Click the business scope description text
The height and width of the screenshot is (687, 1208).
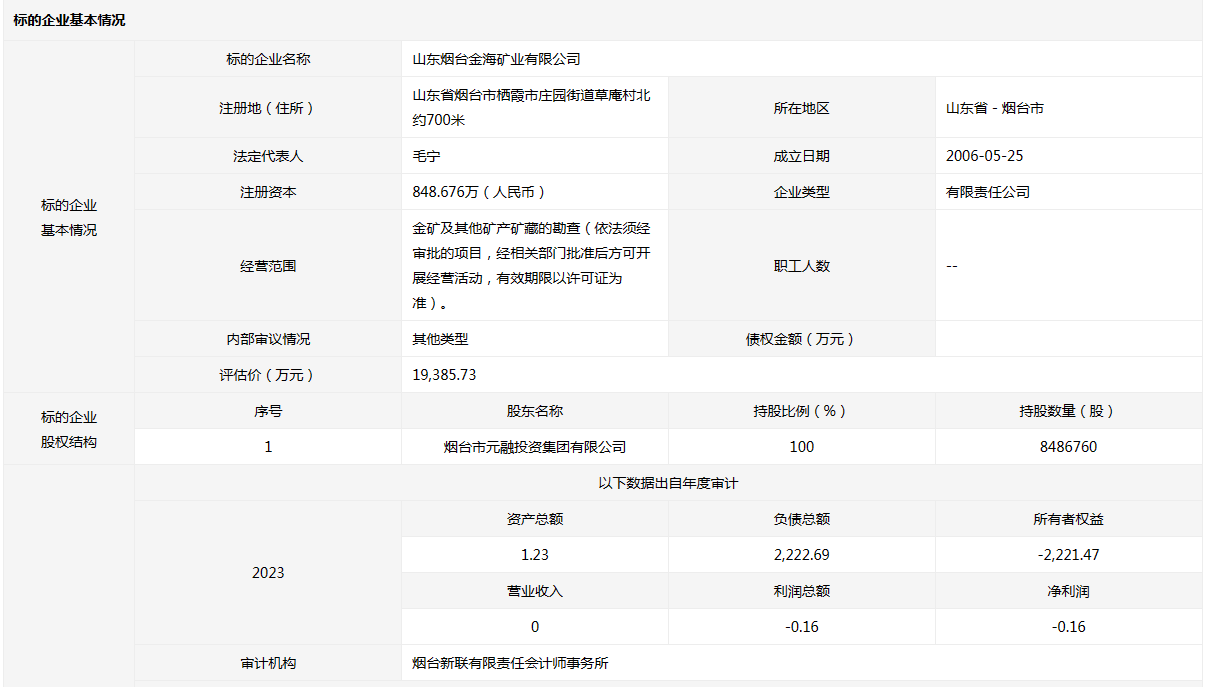click(x=531, y=265)
